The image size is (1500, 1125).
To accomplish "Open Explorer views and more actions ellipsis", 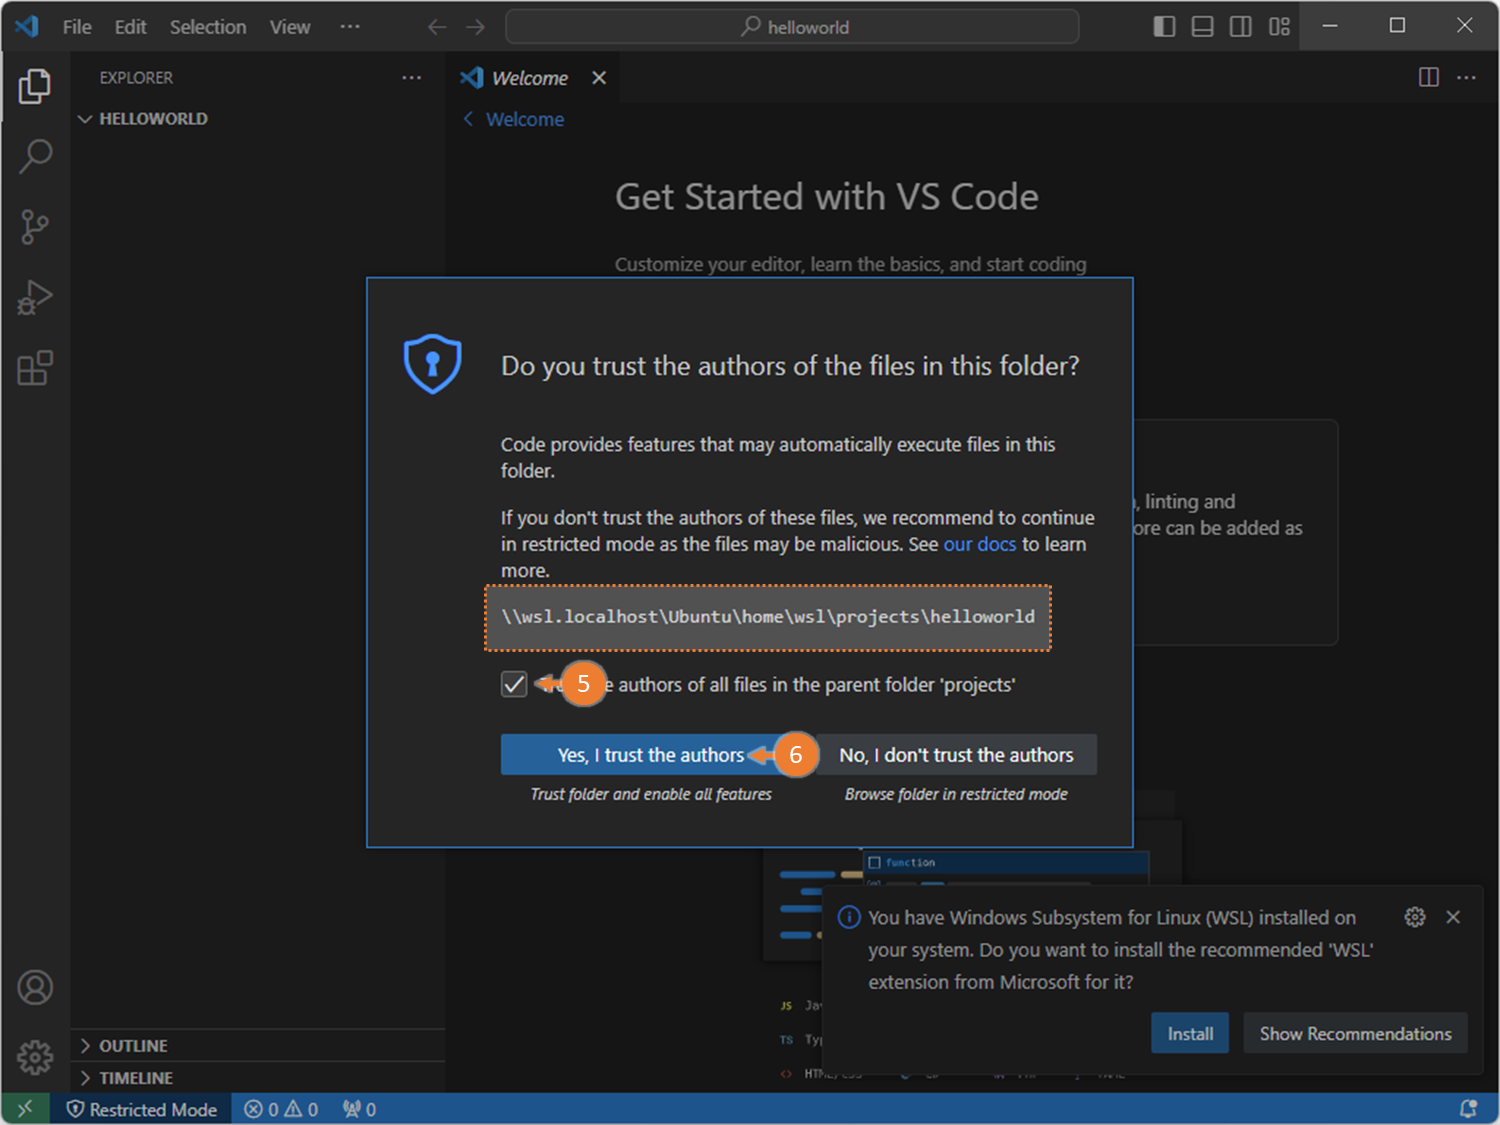I will [x=411, y=77].
